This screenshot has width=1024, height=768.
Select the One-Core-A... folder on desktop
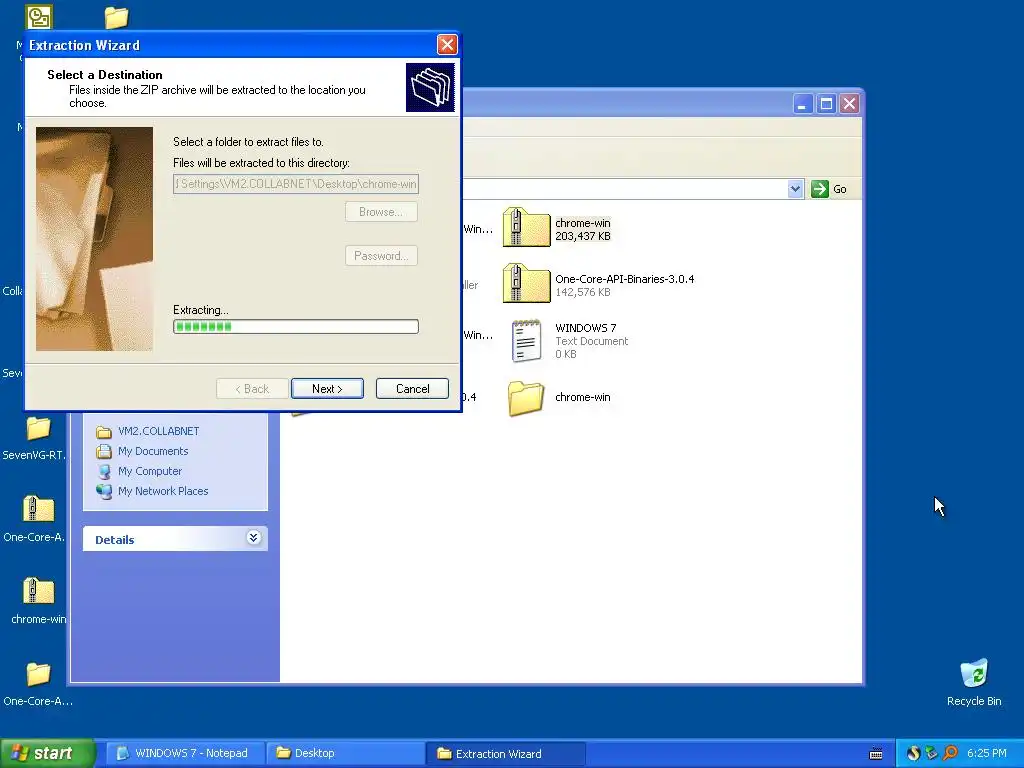point(37,674)
